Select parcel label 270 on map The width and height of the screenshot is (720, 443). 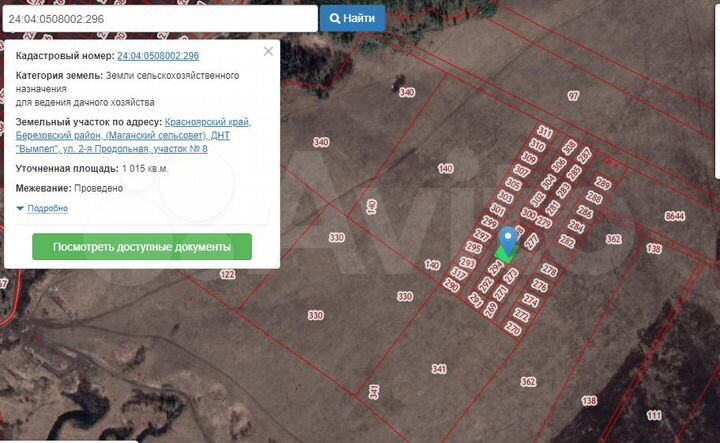(x=513, y=328)
